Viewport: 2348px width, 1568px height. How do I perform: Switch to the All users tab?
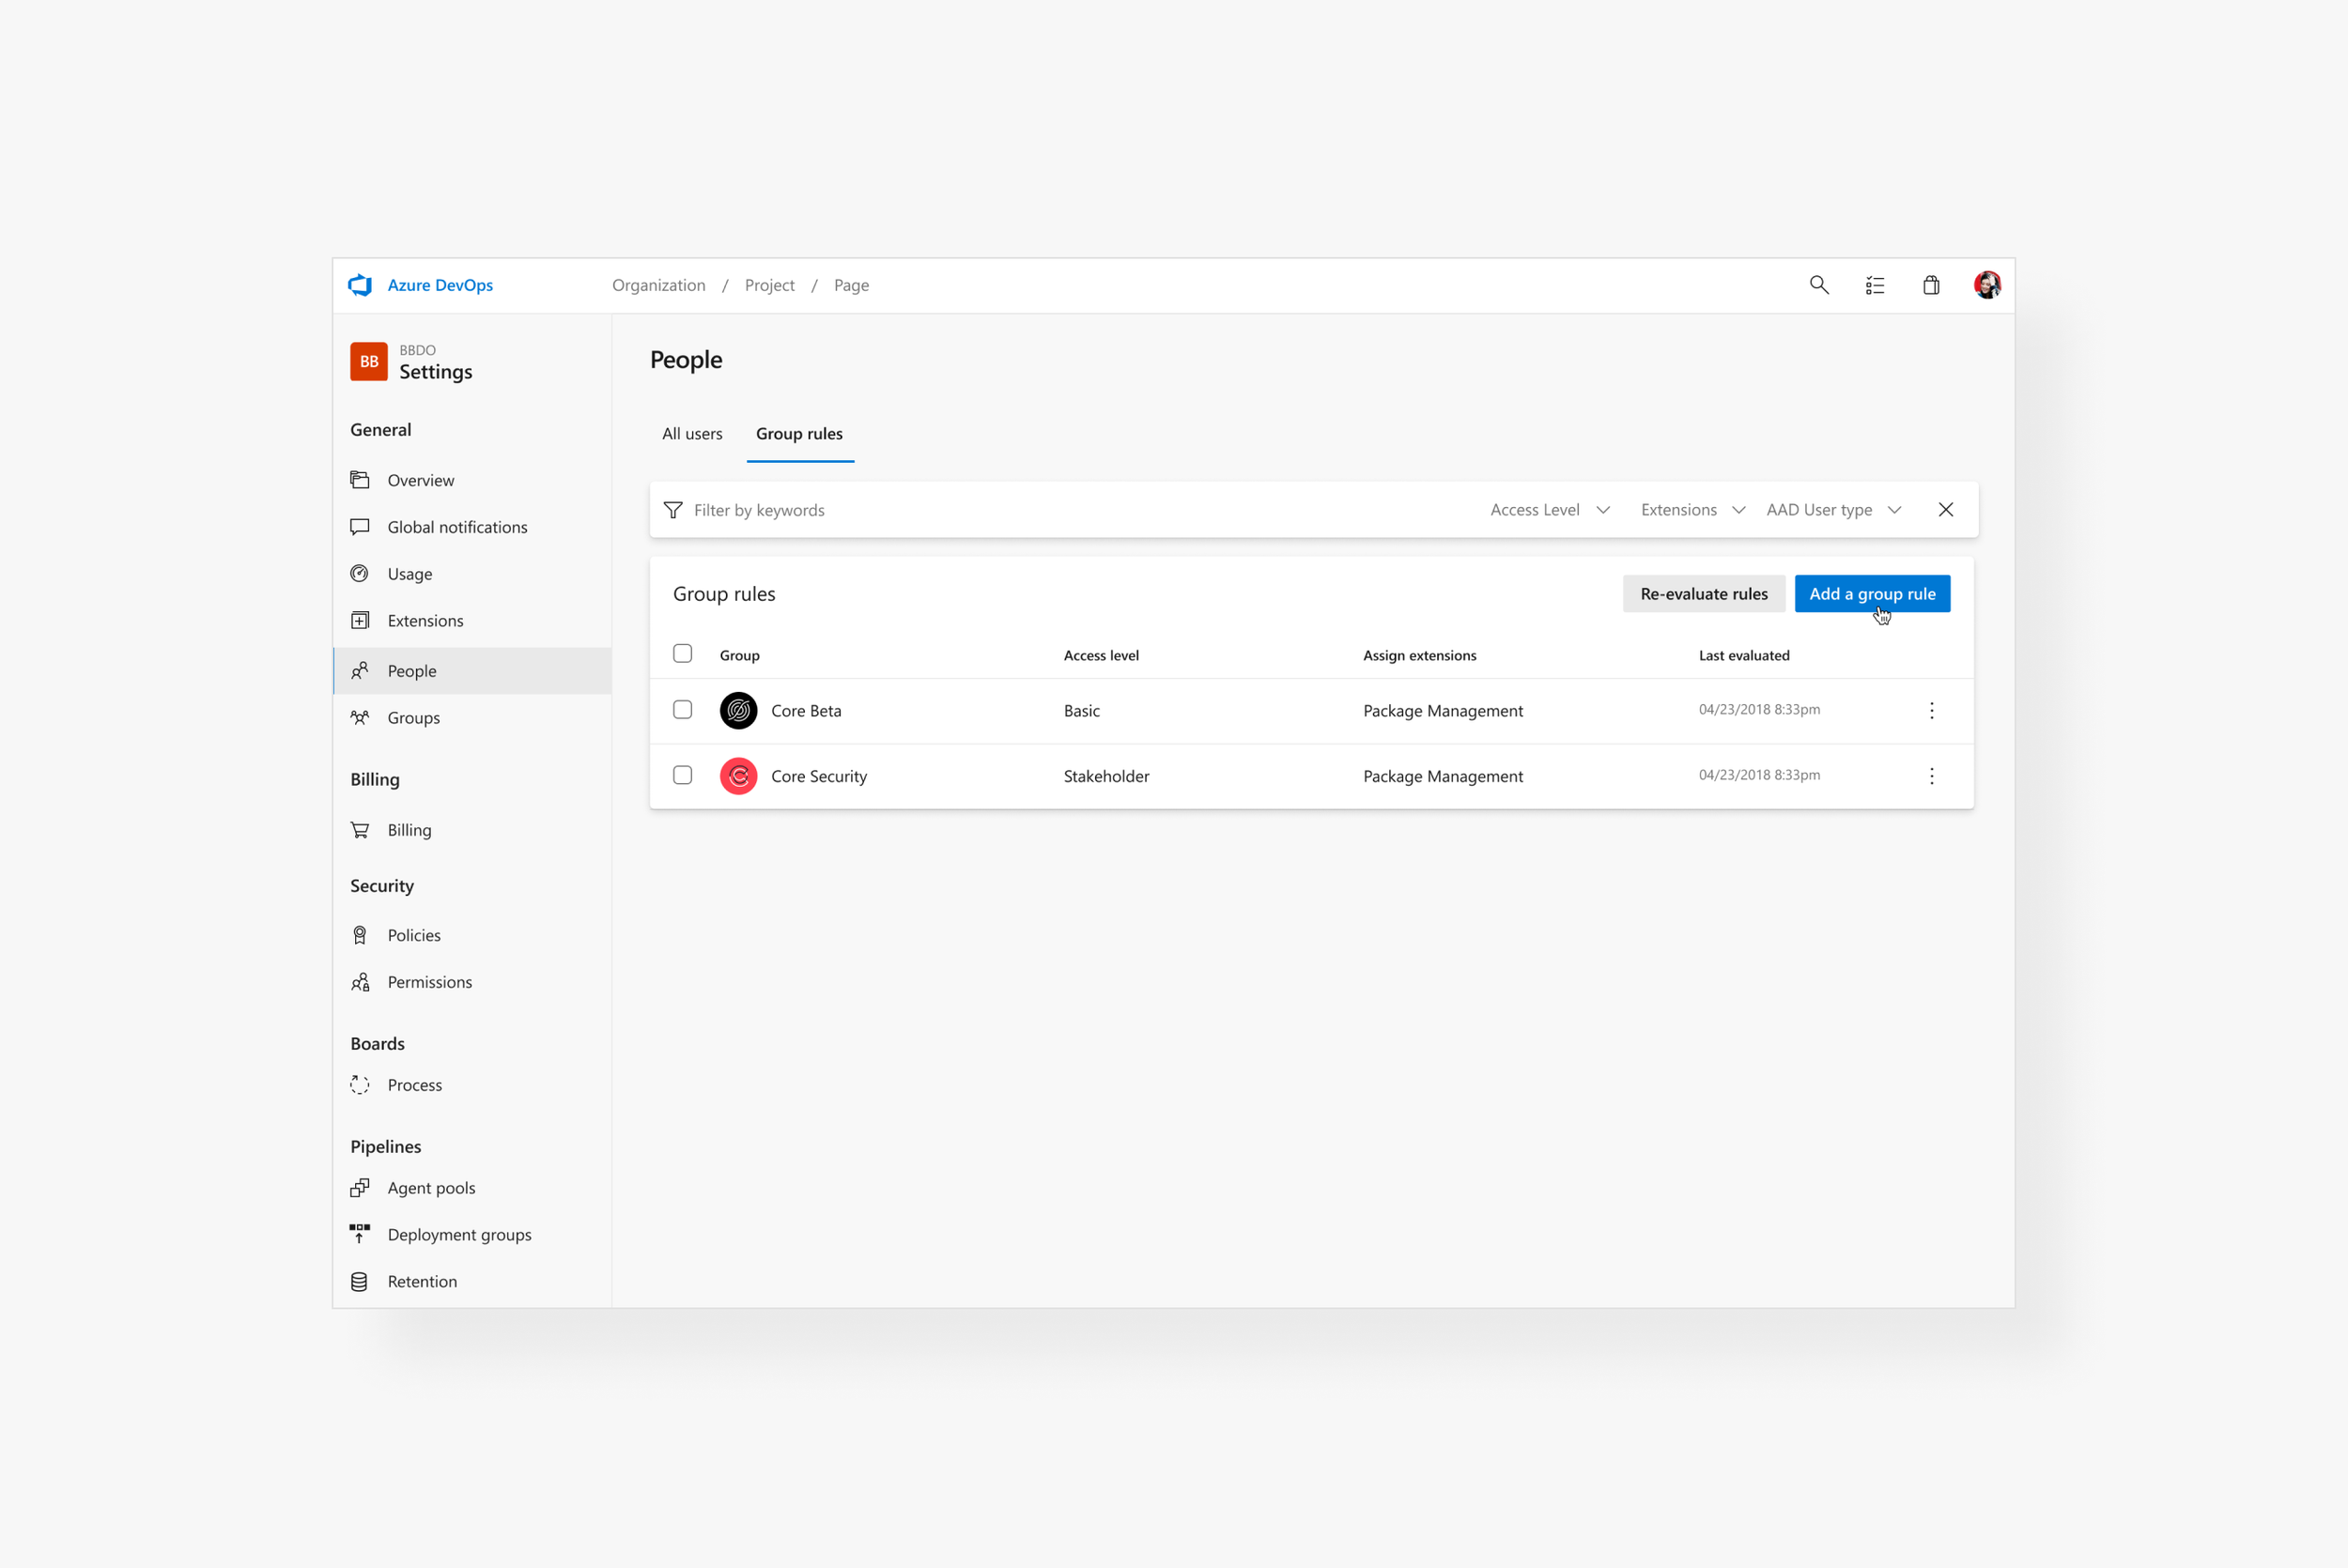[692, 434]
